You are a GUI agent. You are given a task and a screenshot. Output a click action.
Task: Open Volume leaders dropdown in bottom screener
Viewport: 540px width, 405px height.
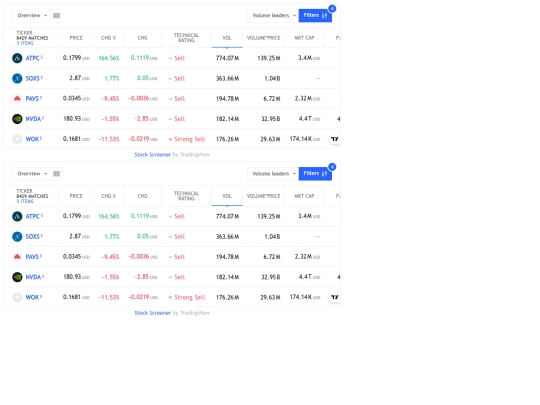[273, 174]
